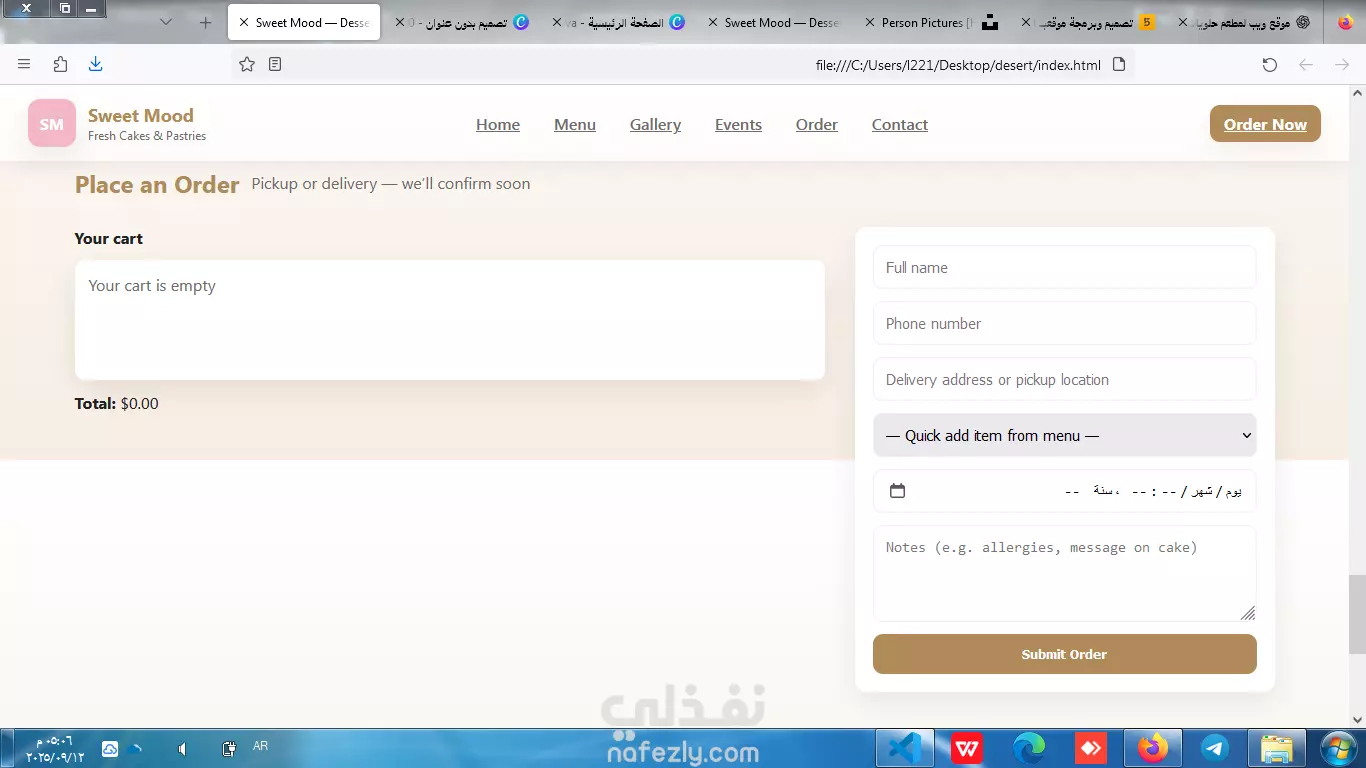Jump to the Order nav link
The image size is (1366, 768).
click(x=817, y=125)
